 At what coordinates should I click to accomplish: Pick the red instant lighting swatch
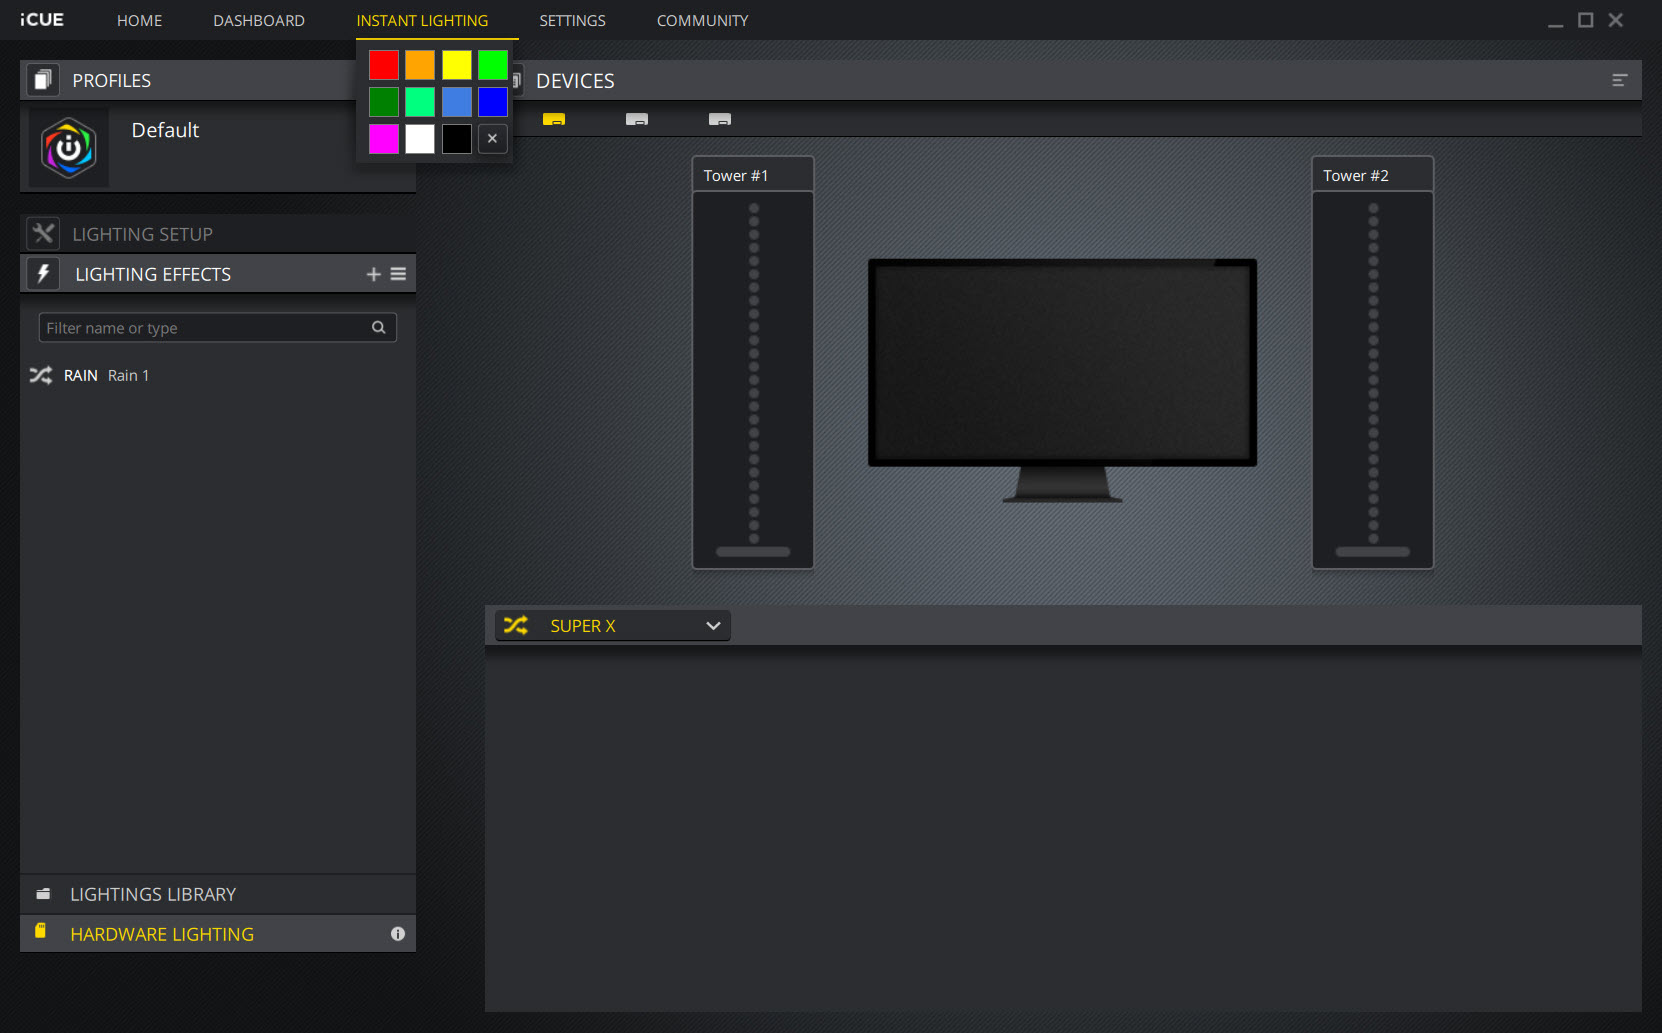point(384,65)
